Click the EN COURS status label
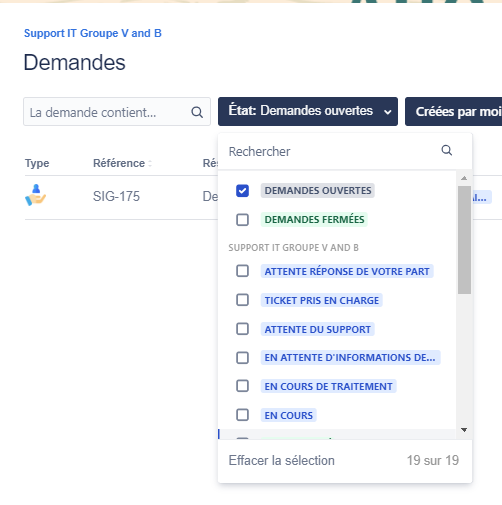The width and height of the screenshot is (502, 505). [289, 415]
